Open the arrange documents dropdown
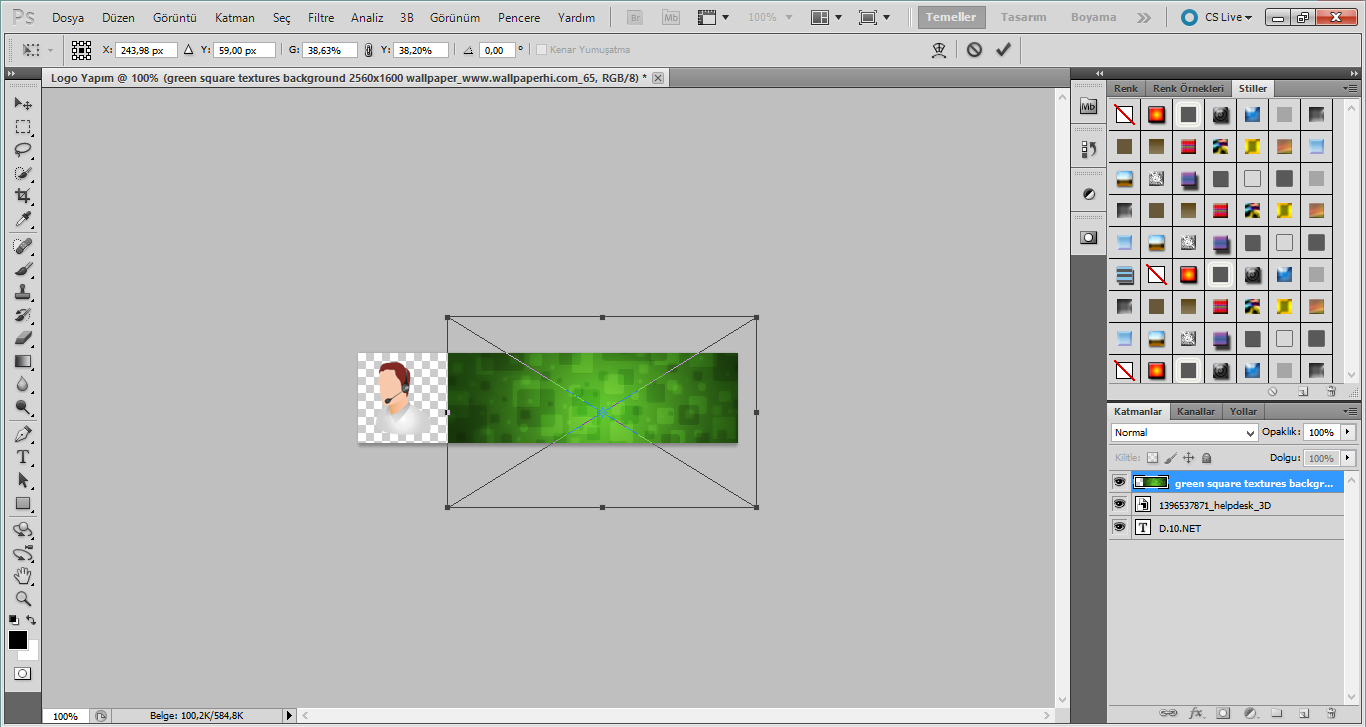Image resolution: width=1366 pixels, height=727 pixels. coord(826,17)
